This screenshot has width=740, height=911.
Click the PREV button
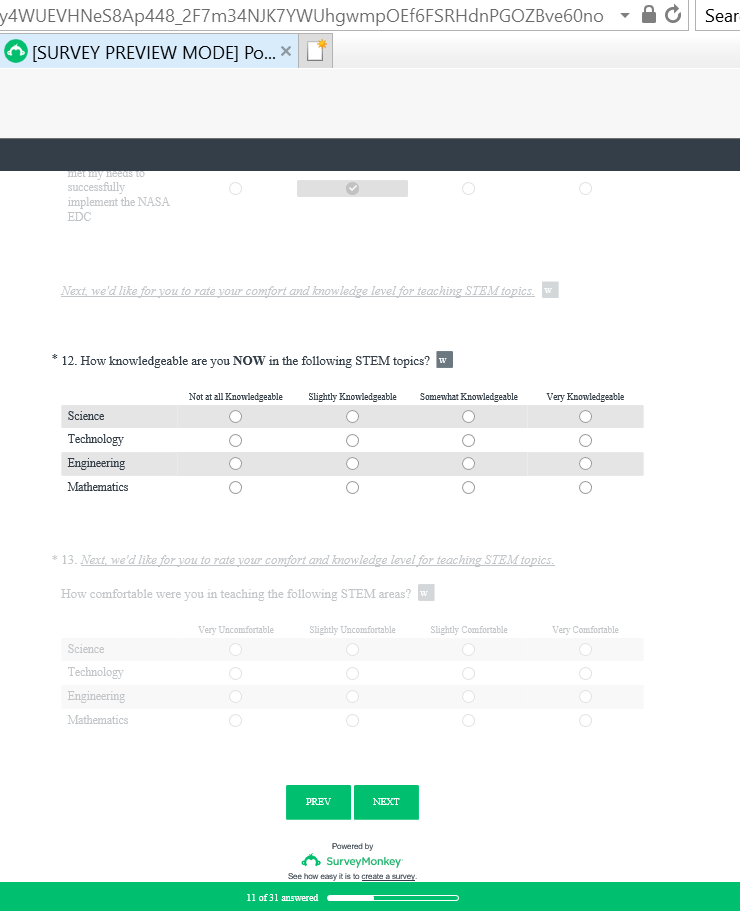click(318, 802)
